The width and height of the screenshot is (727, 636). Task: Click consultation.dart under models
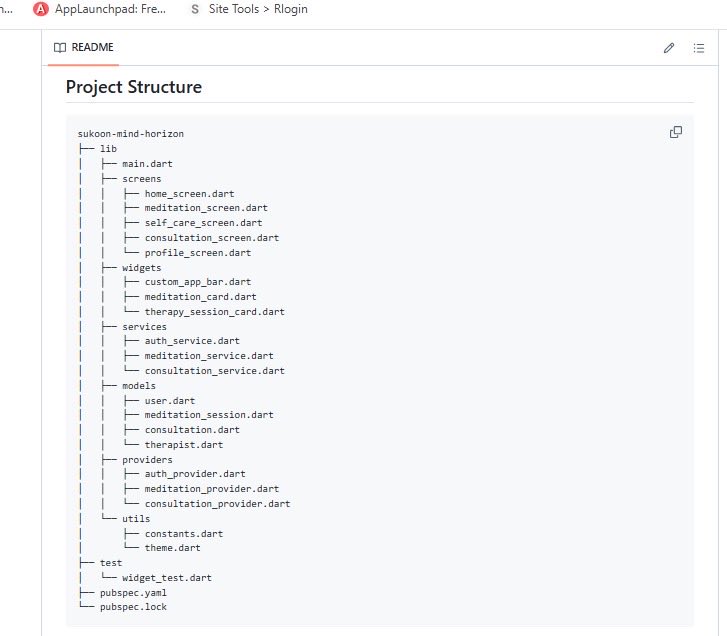click(x=192, y=430)
